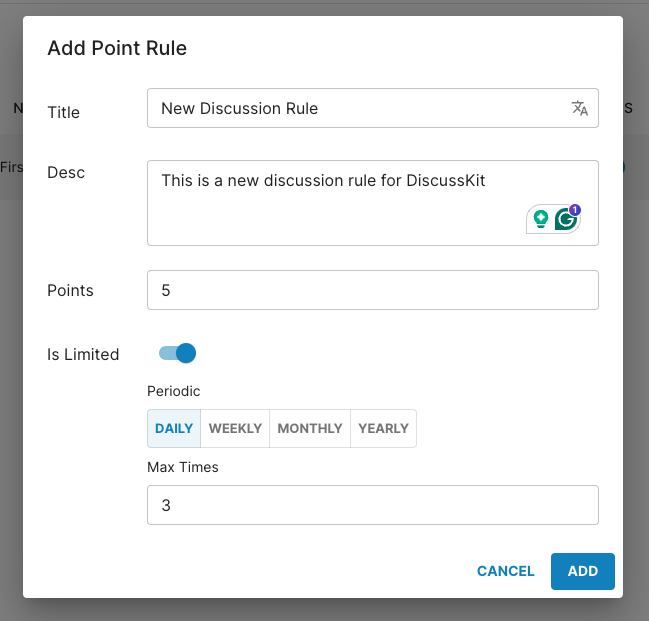Click the Points input showing 5
The height and width of the screenshot is (621, 649).
pos(372,290)
